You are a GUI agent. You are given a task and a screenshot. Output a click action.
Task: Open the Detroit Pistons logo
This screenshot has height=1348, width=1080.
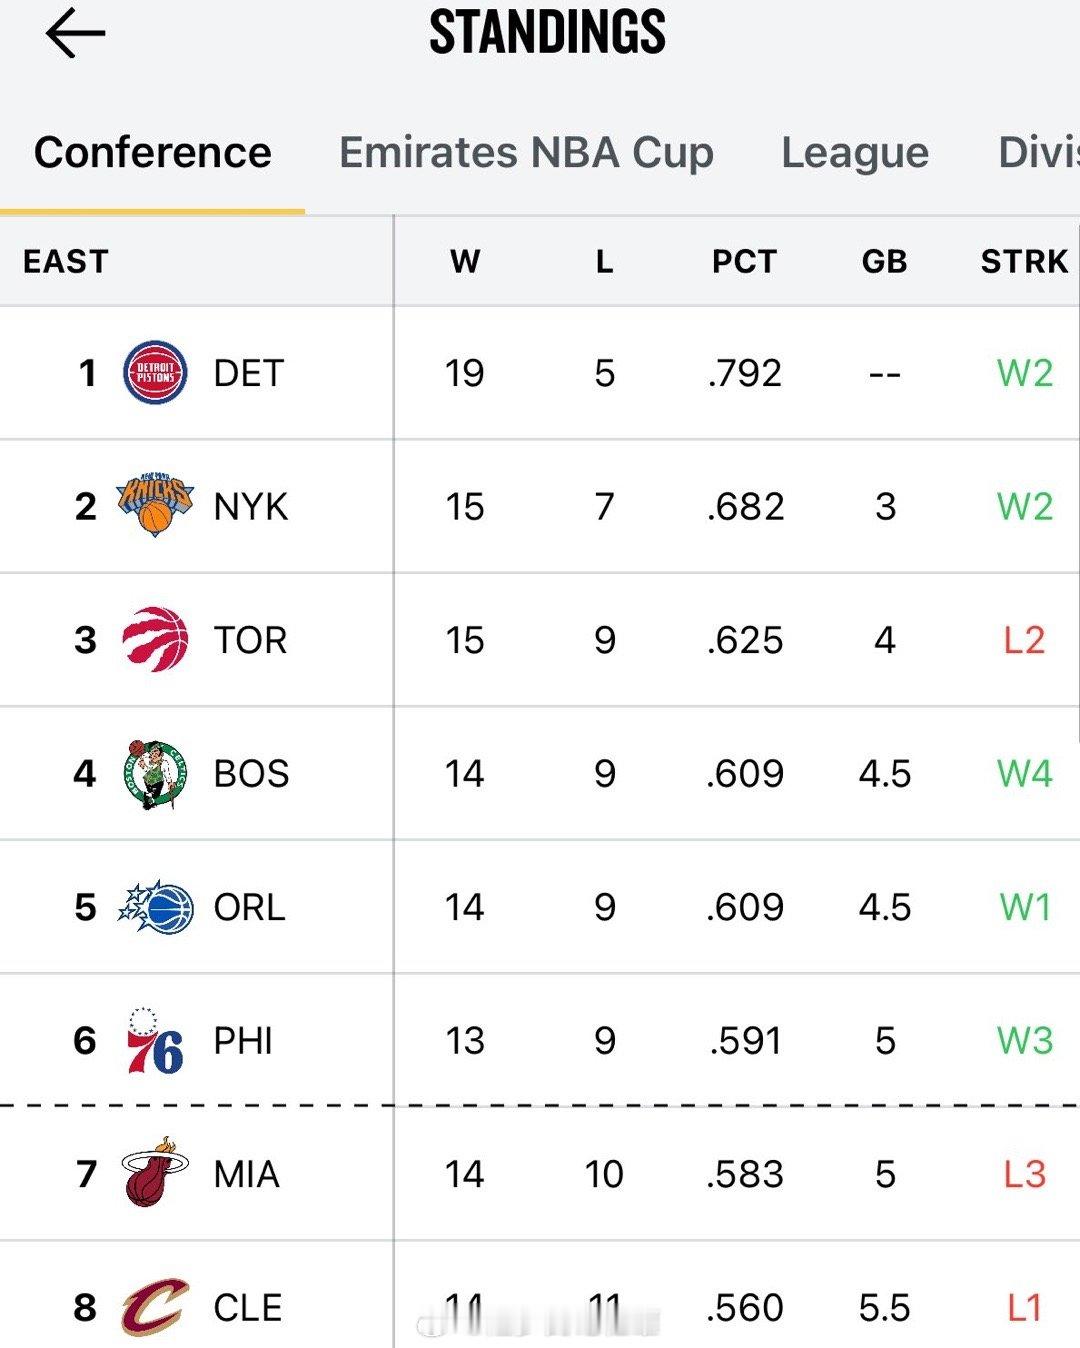tap(155, 373)
